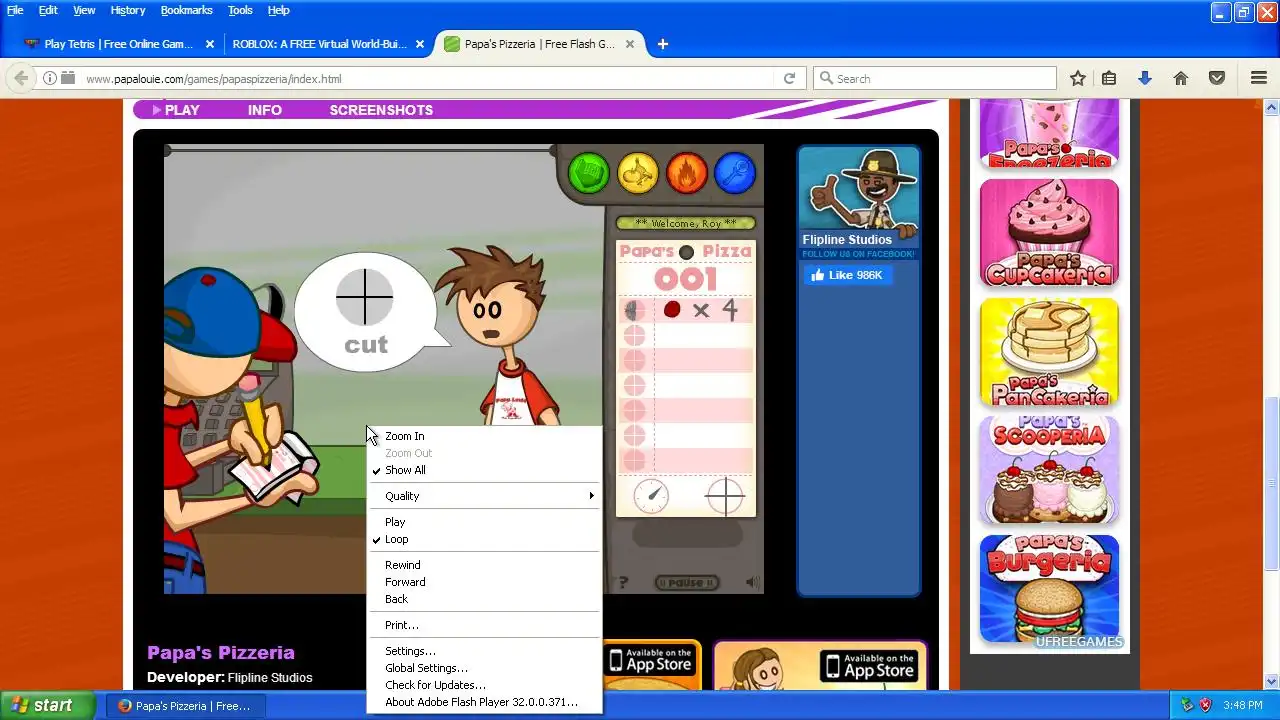The width and height of the screenshot is (1280, 720).
Task: Select Rewind in the context menu
Action: pos(485,565)
